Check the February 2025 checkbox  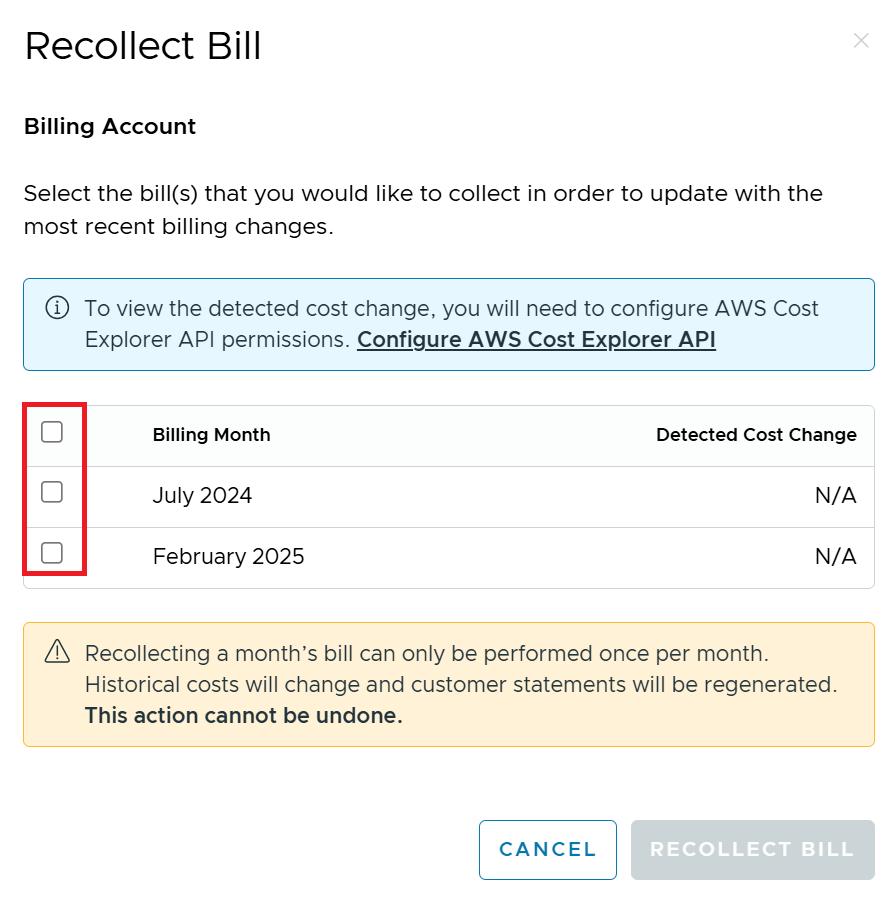point(52,553)
